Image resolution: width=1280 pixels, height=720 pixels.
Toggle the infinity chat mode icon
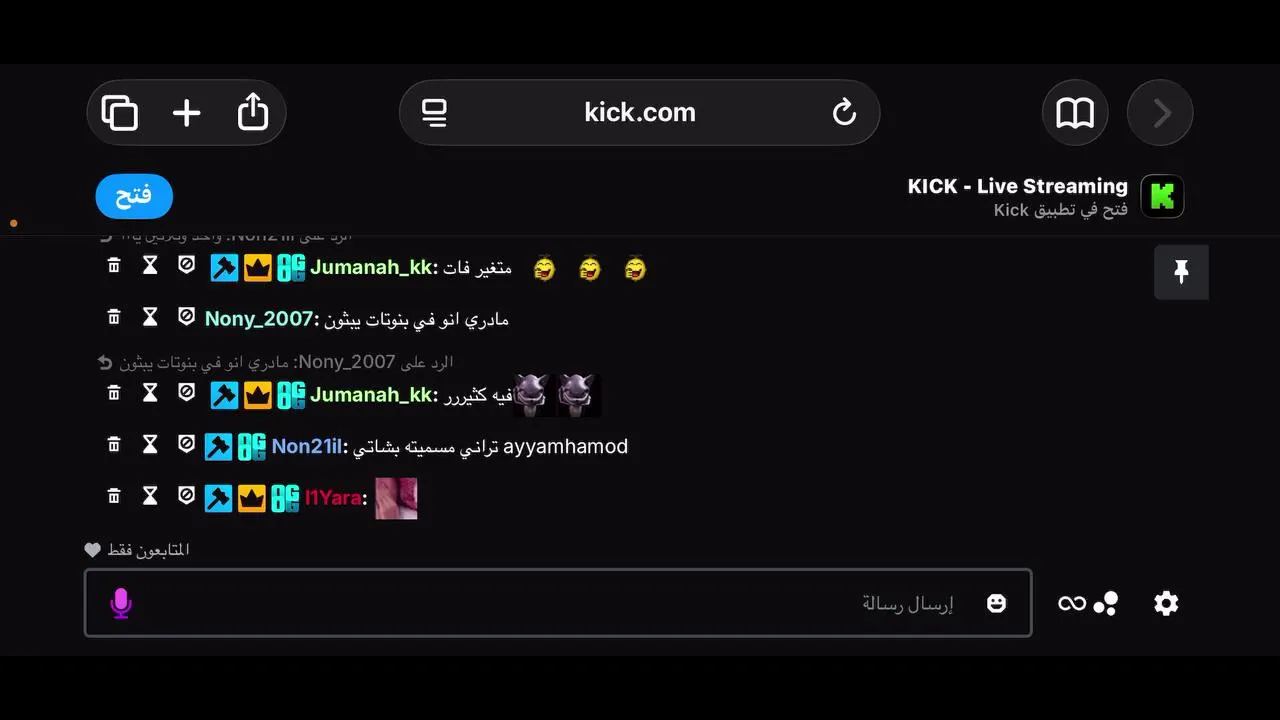[x=1072, y=603]
